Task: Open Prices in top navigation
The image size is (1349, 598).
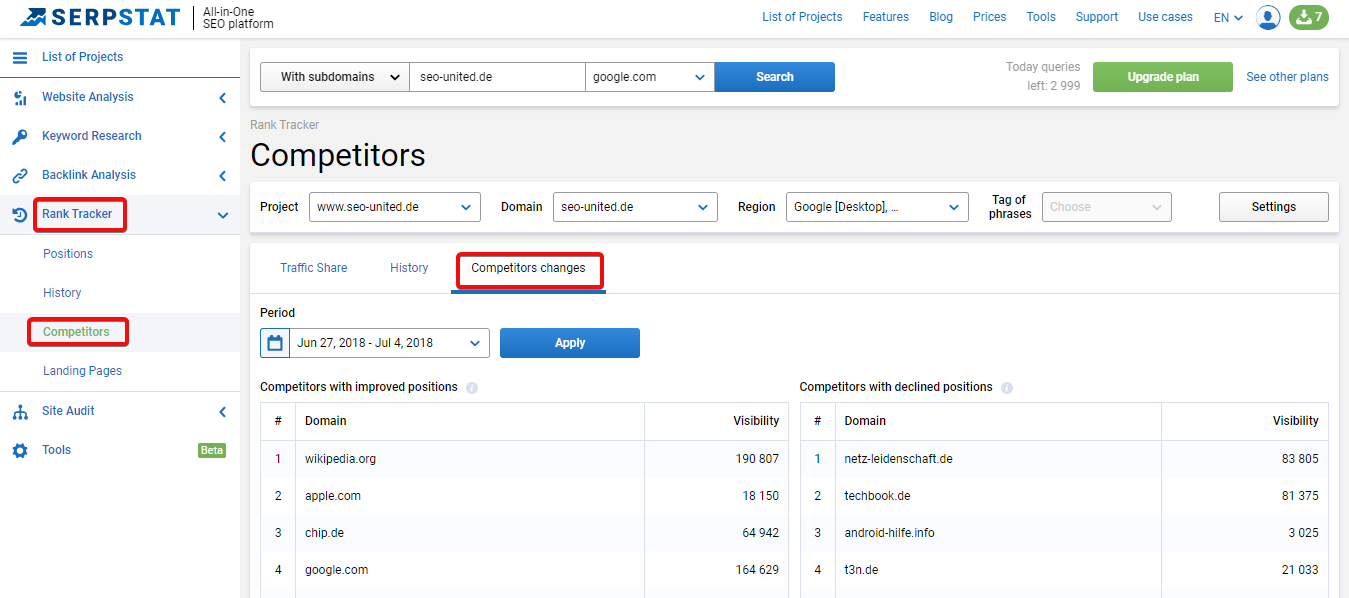Action: 990,17
